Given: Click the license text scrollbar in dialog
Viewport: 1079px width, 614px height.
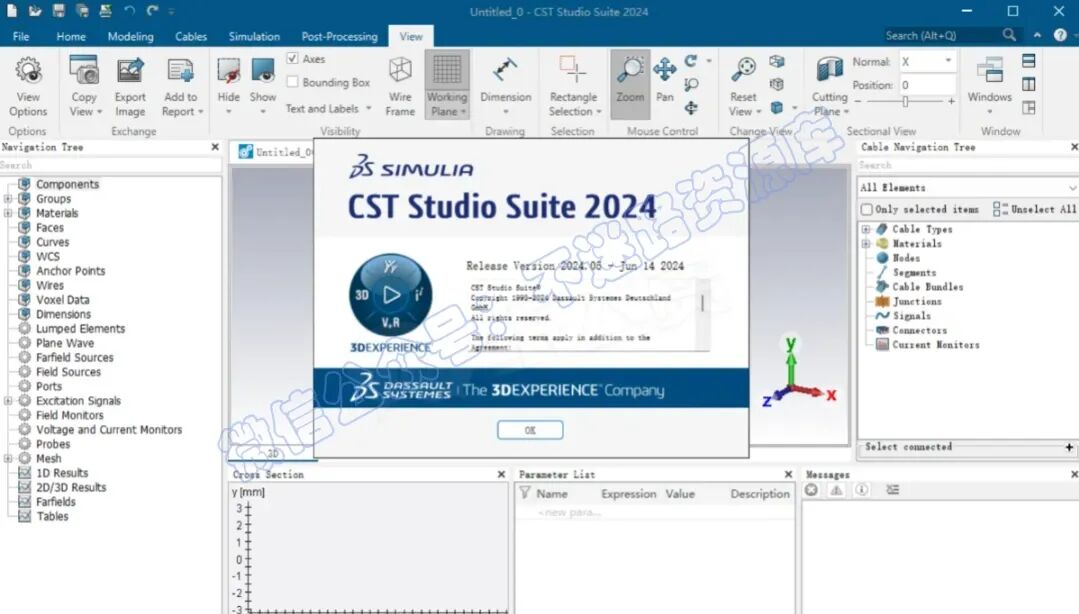Looking at the screenshot, I should (702, 303).
